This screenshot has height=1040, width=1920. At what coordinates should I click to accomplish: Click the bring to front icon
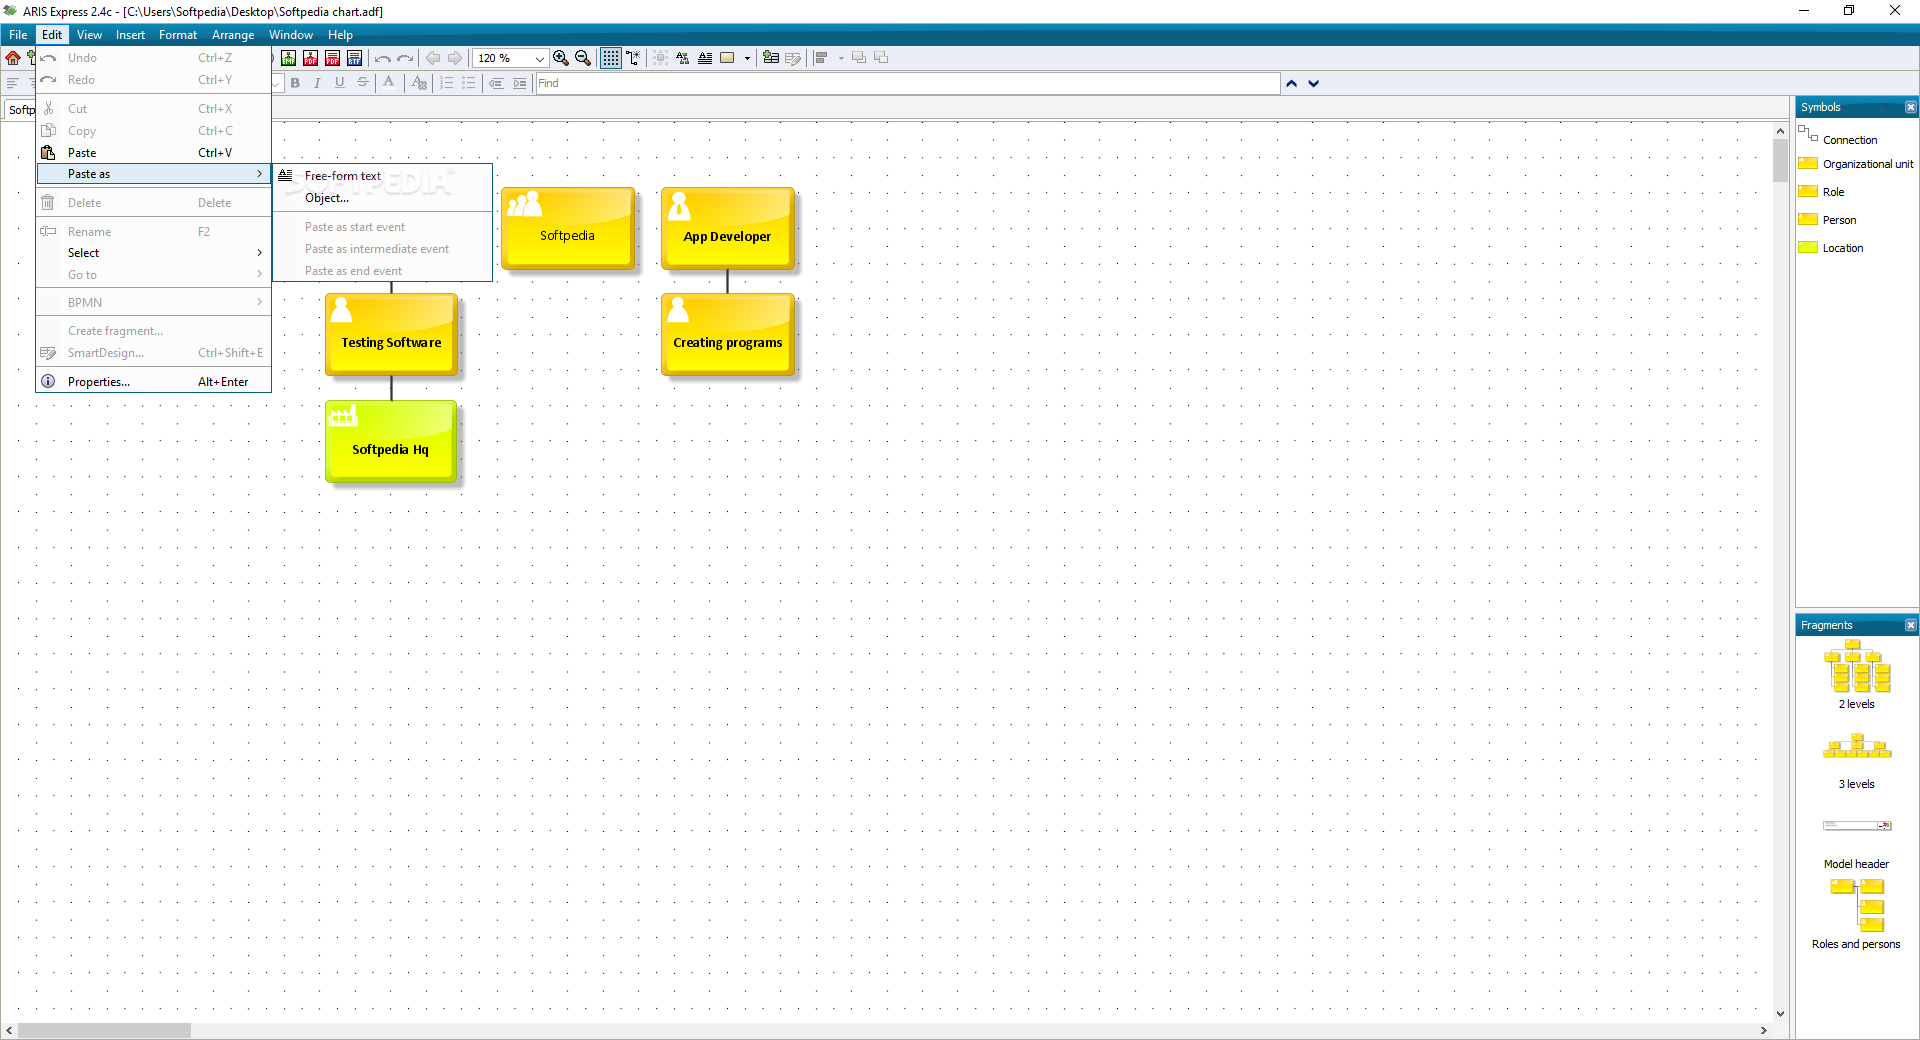[859, 58]
